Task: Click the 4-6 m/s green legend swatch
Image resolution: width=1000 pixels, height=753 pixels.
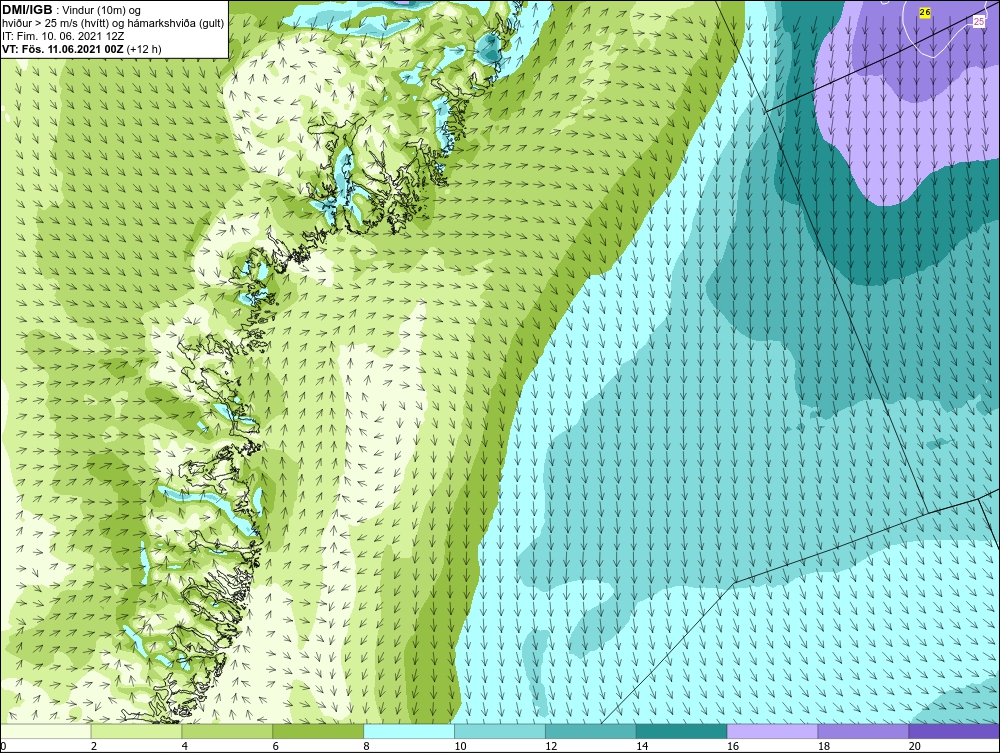Action: 227,731
